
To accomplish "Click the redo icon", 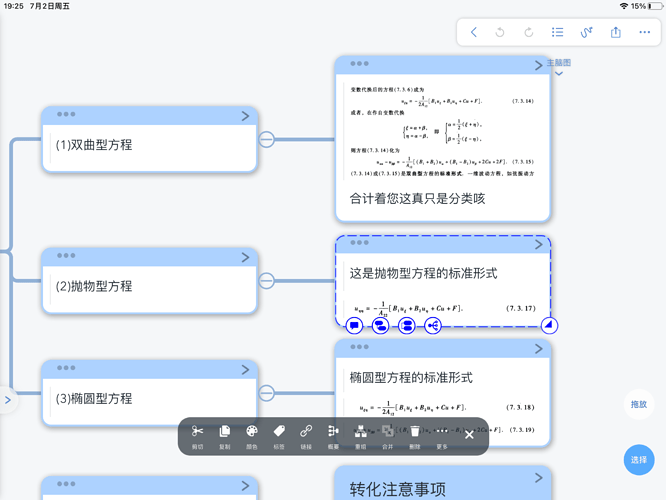I will 529,32.
